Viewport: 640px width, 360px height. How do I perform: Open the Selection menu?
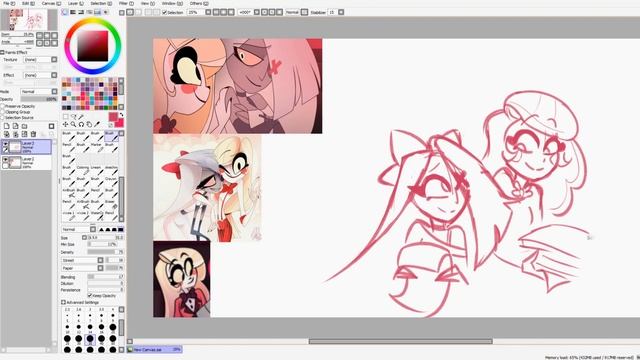(101, 3)
